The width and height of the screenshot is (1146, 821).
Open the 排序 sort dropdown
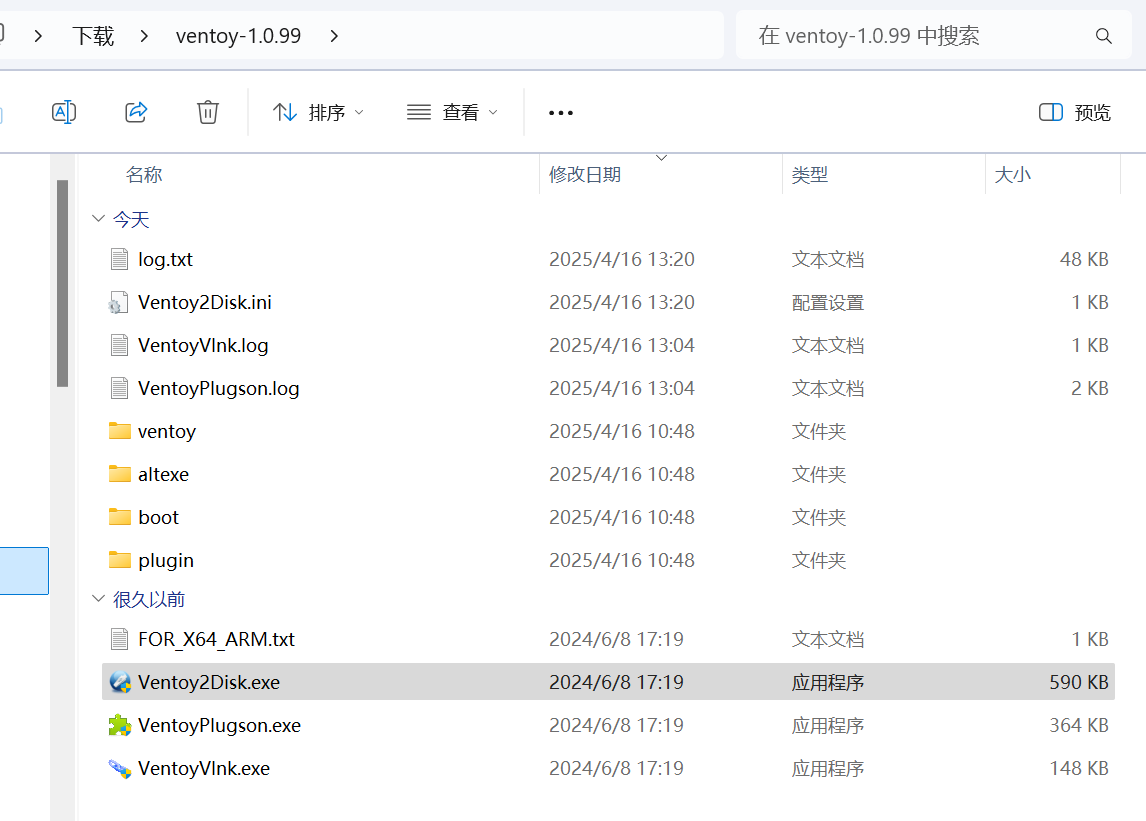tap(318, 113)
